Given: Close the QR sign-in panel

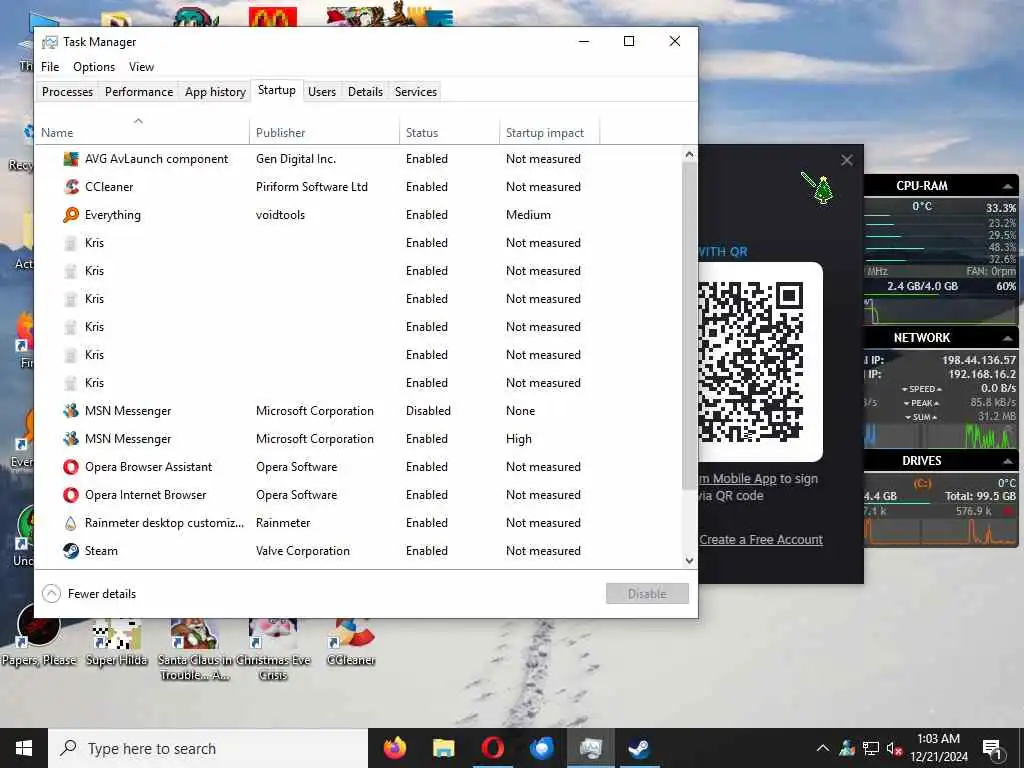Looking at the screenshot, I should (846, 160).
